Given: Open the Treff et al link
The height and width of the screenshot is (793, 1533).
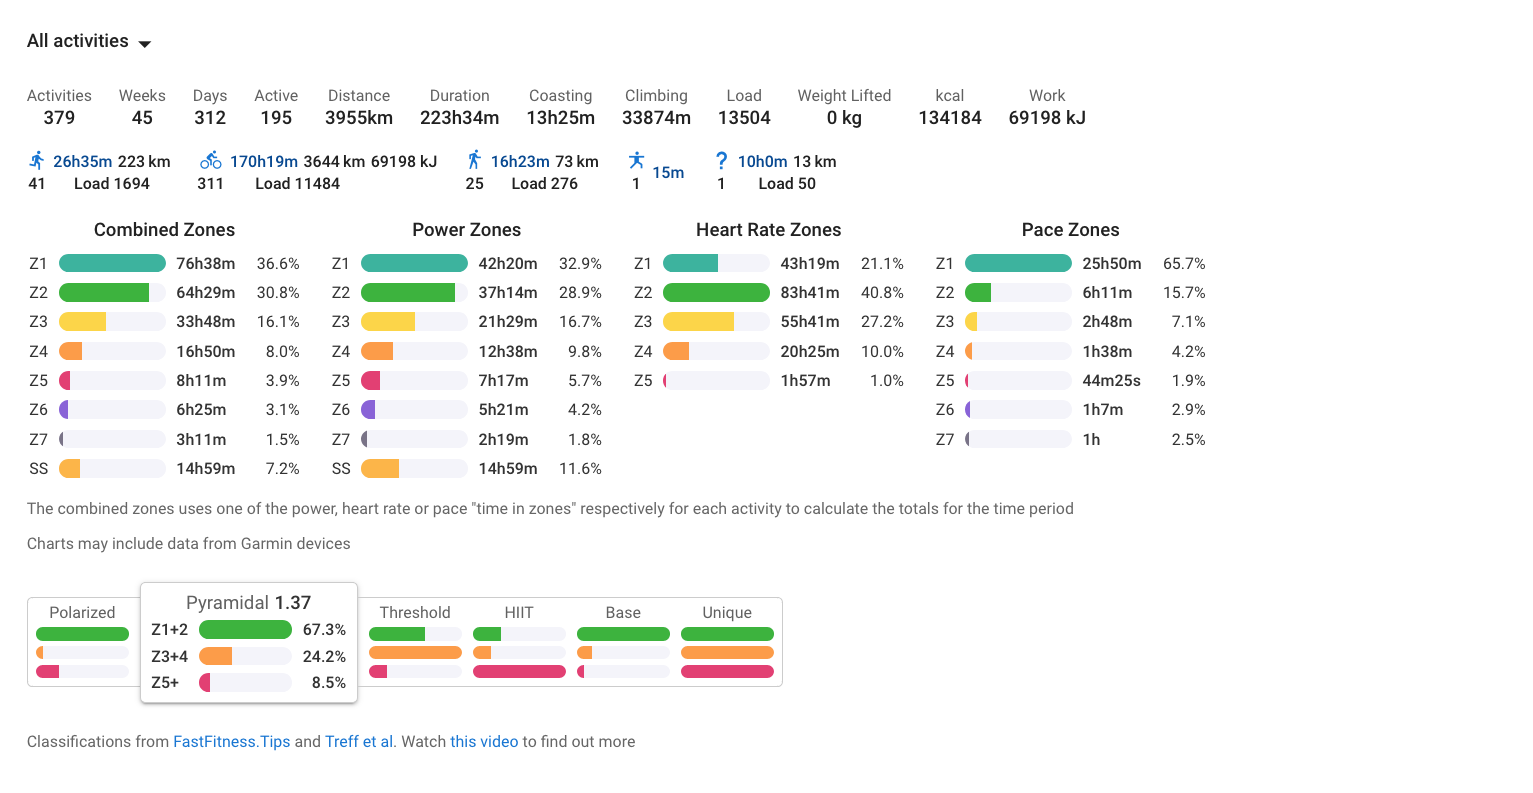Looking at the screenshot, I should coord(359,741).
